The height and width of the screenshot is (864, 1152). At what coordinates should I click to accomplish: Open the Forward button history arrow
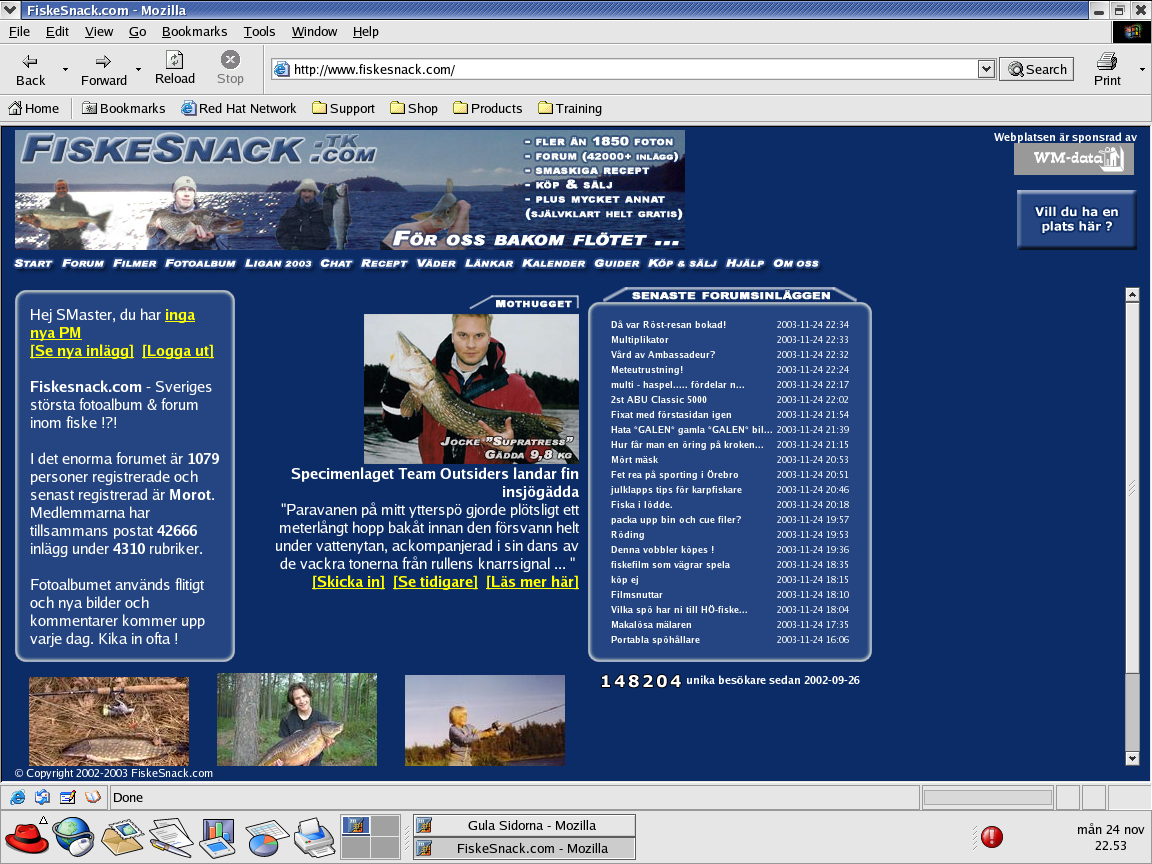point(137,69)
